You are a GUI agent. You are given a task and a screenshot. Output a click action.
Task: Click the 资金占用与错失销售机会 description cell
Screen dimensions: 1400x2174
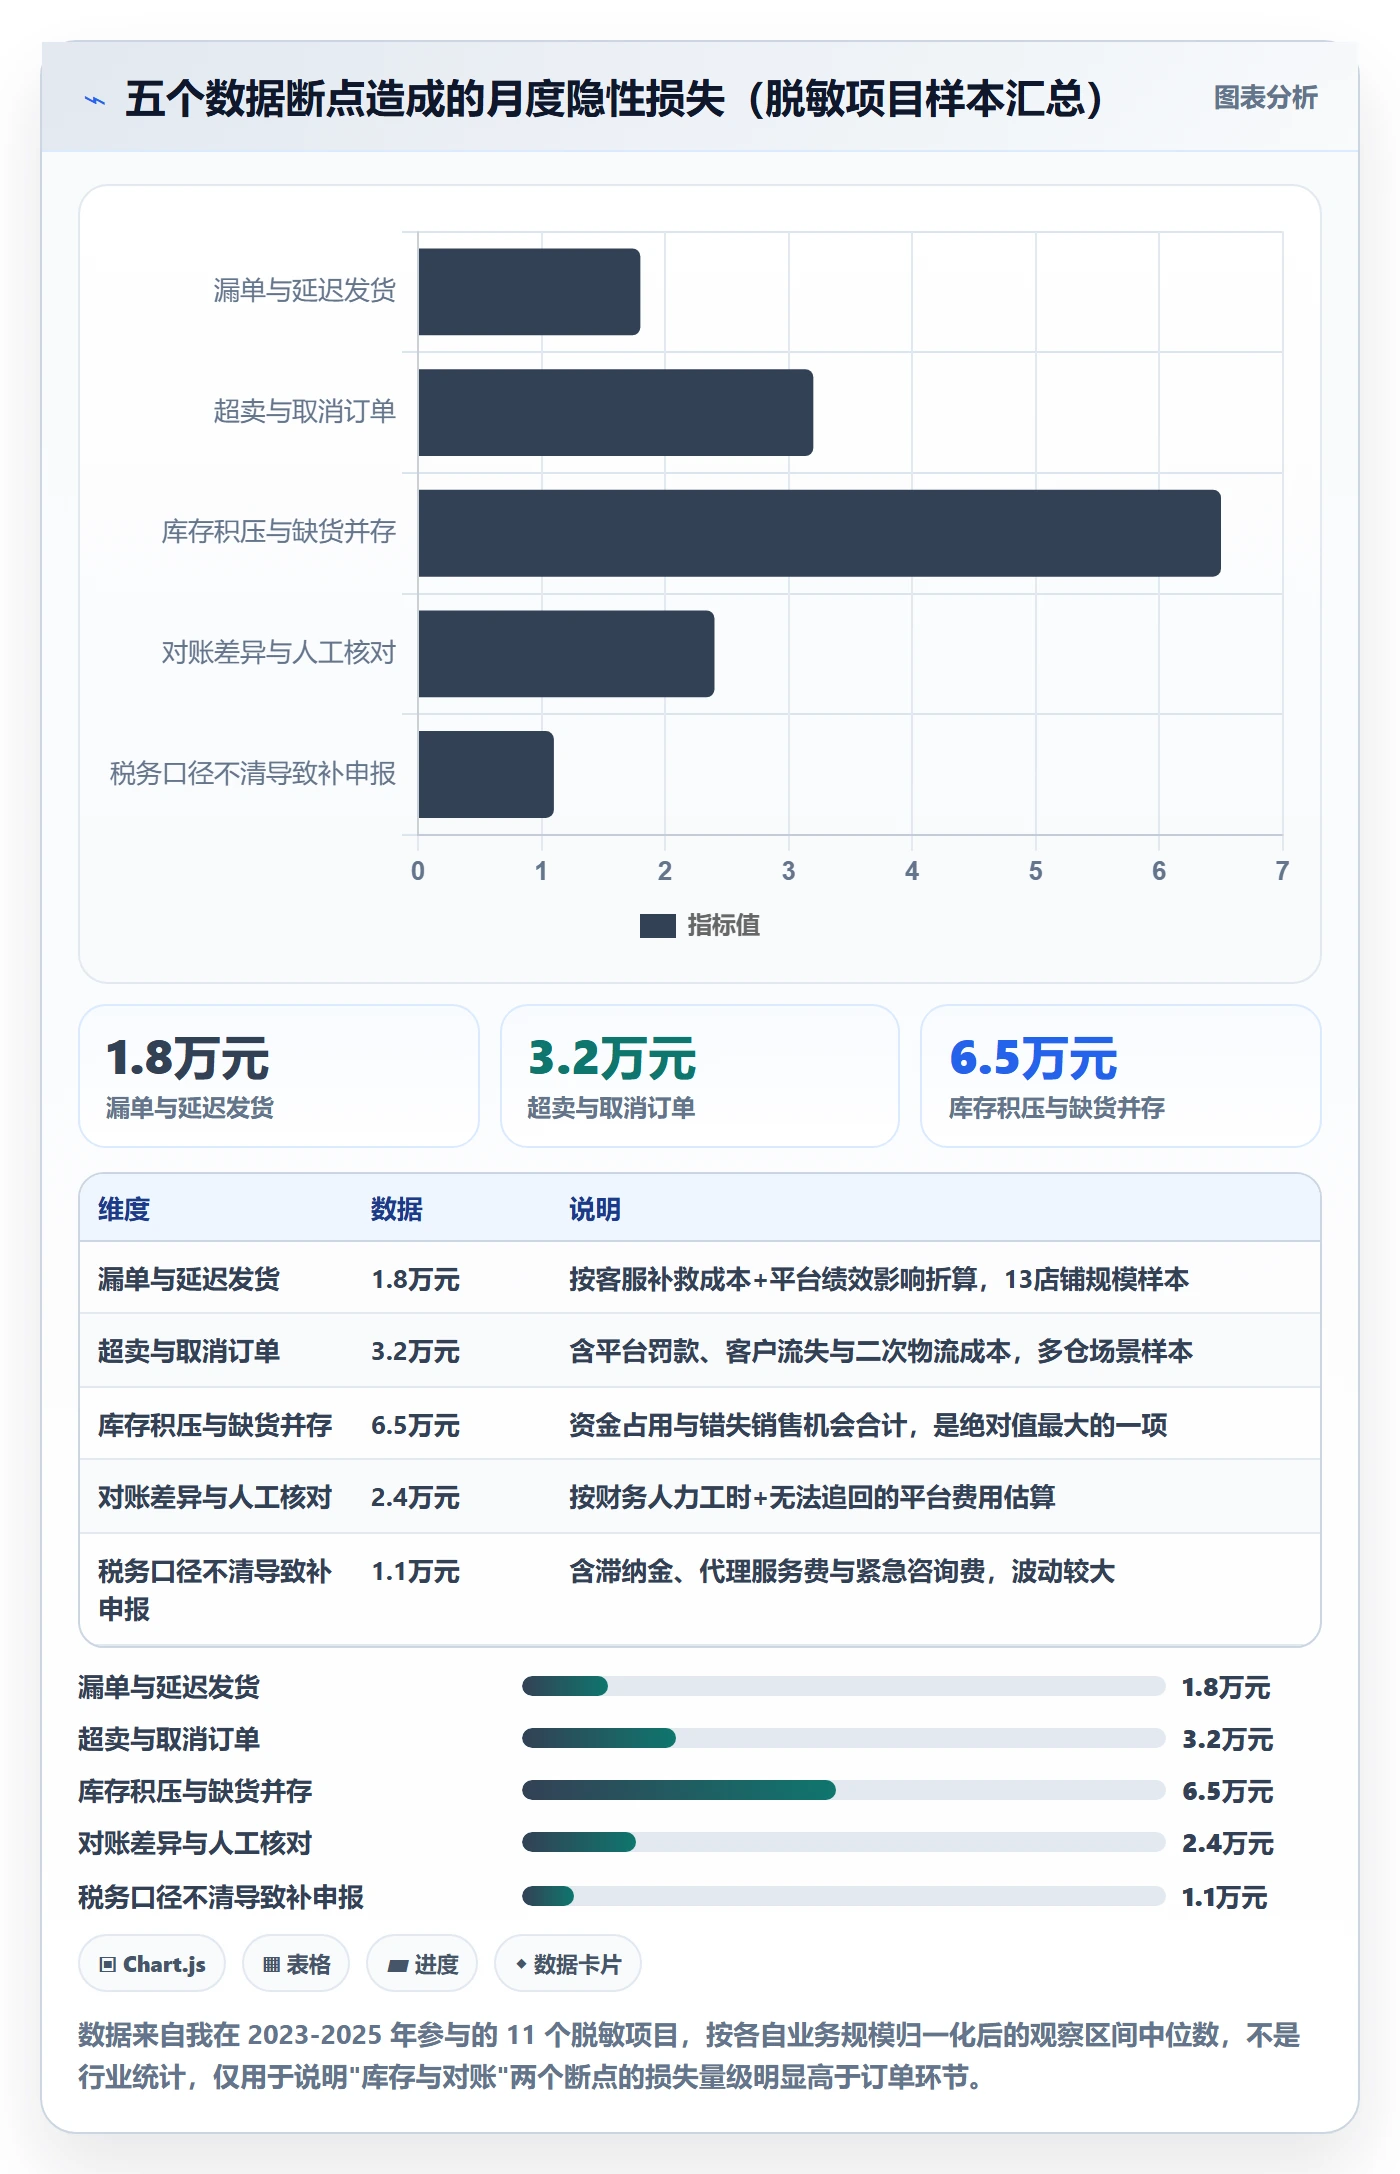(868, 1425)
